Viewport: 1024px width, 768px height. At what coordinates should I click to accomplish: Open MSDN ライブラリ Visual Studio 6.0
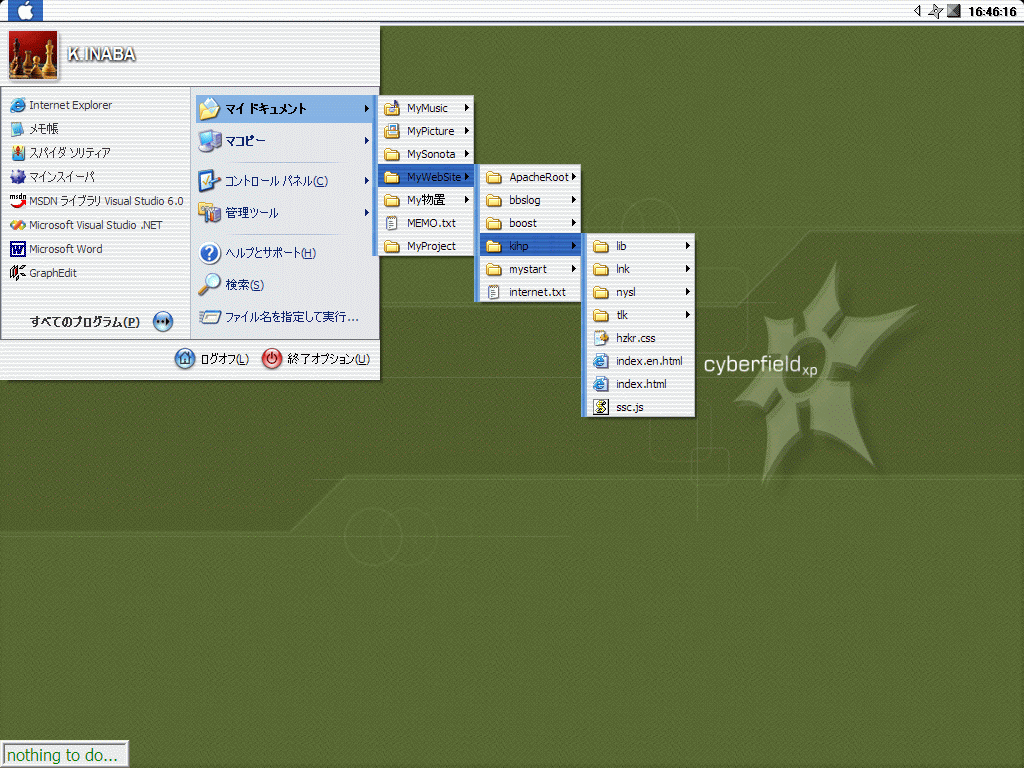pyautogui.click(x=97, y=201)
